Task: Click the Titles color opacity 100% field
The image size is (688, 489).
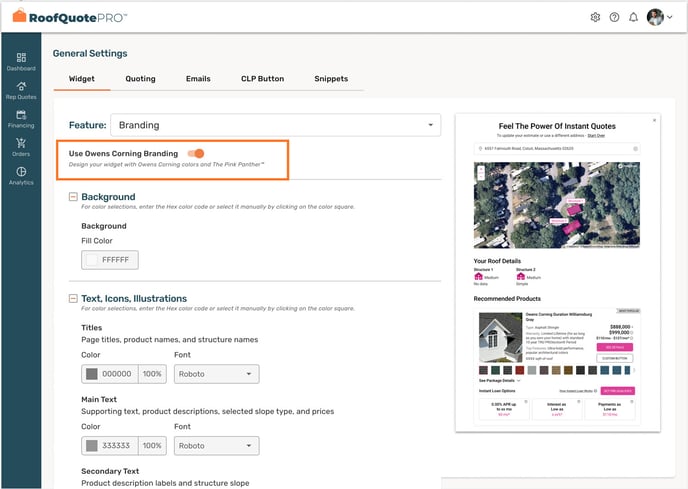Action: [152, 374]
